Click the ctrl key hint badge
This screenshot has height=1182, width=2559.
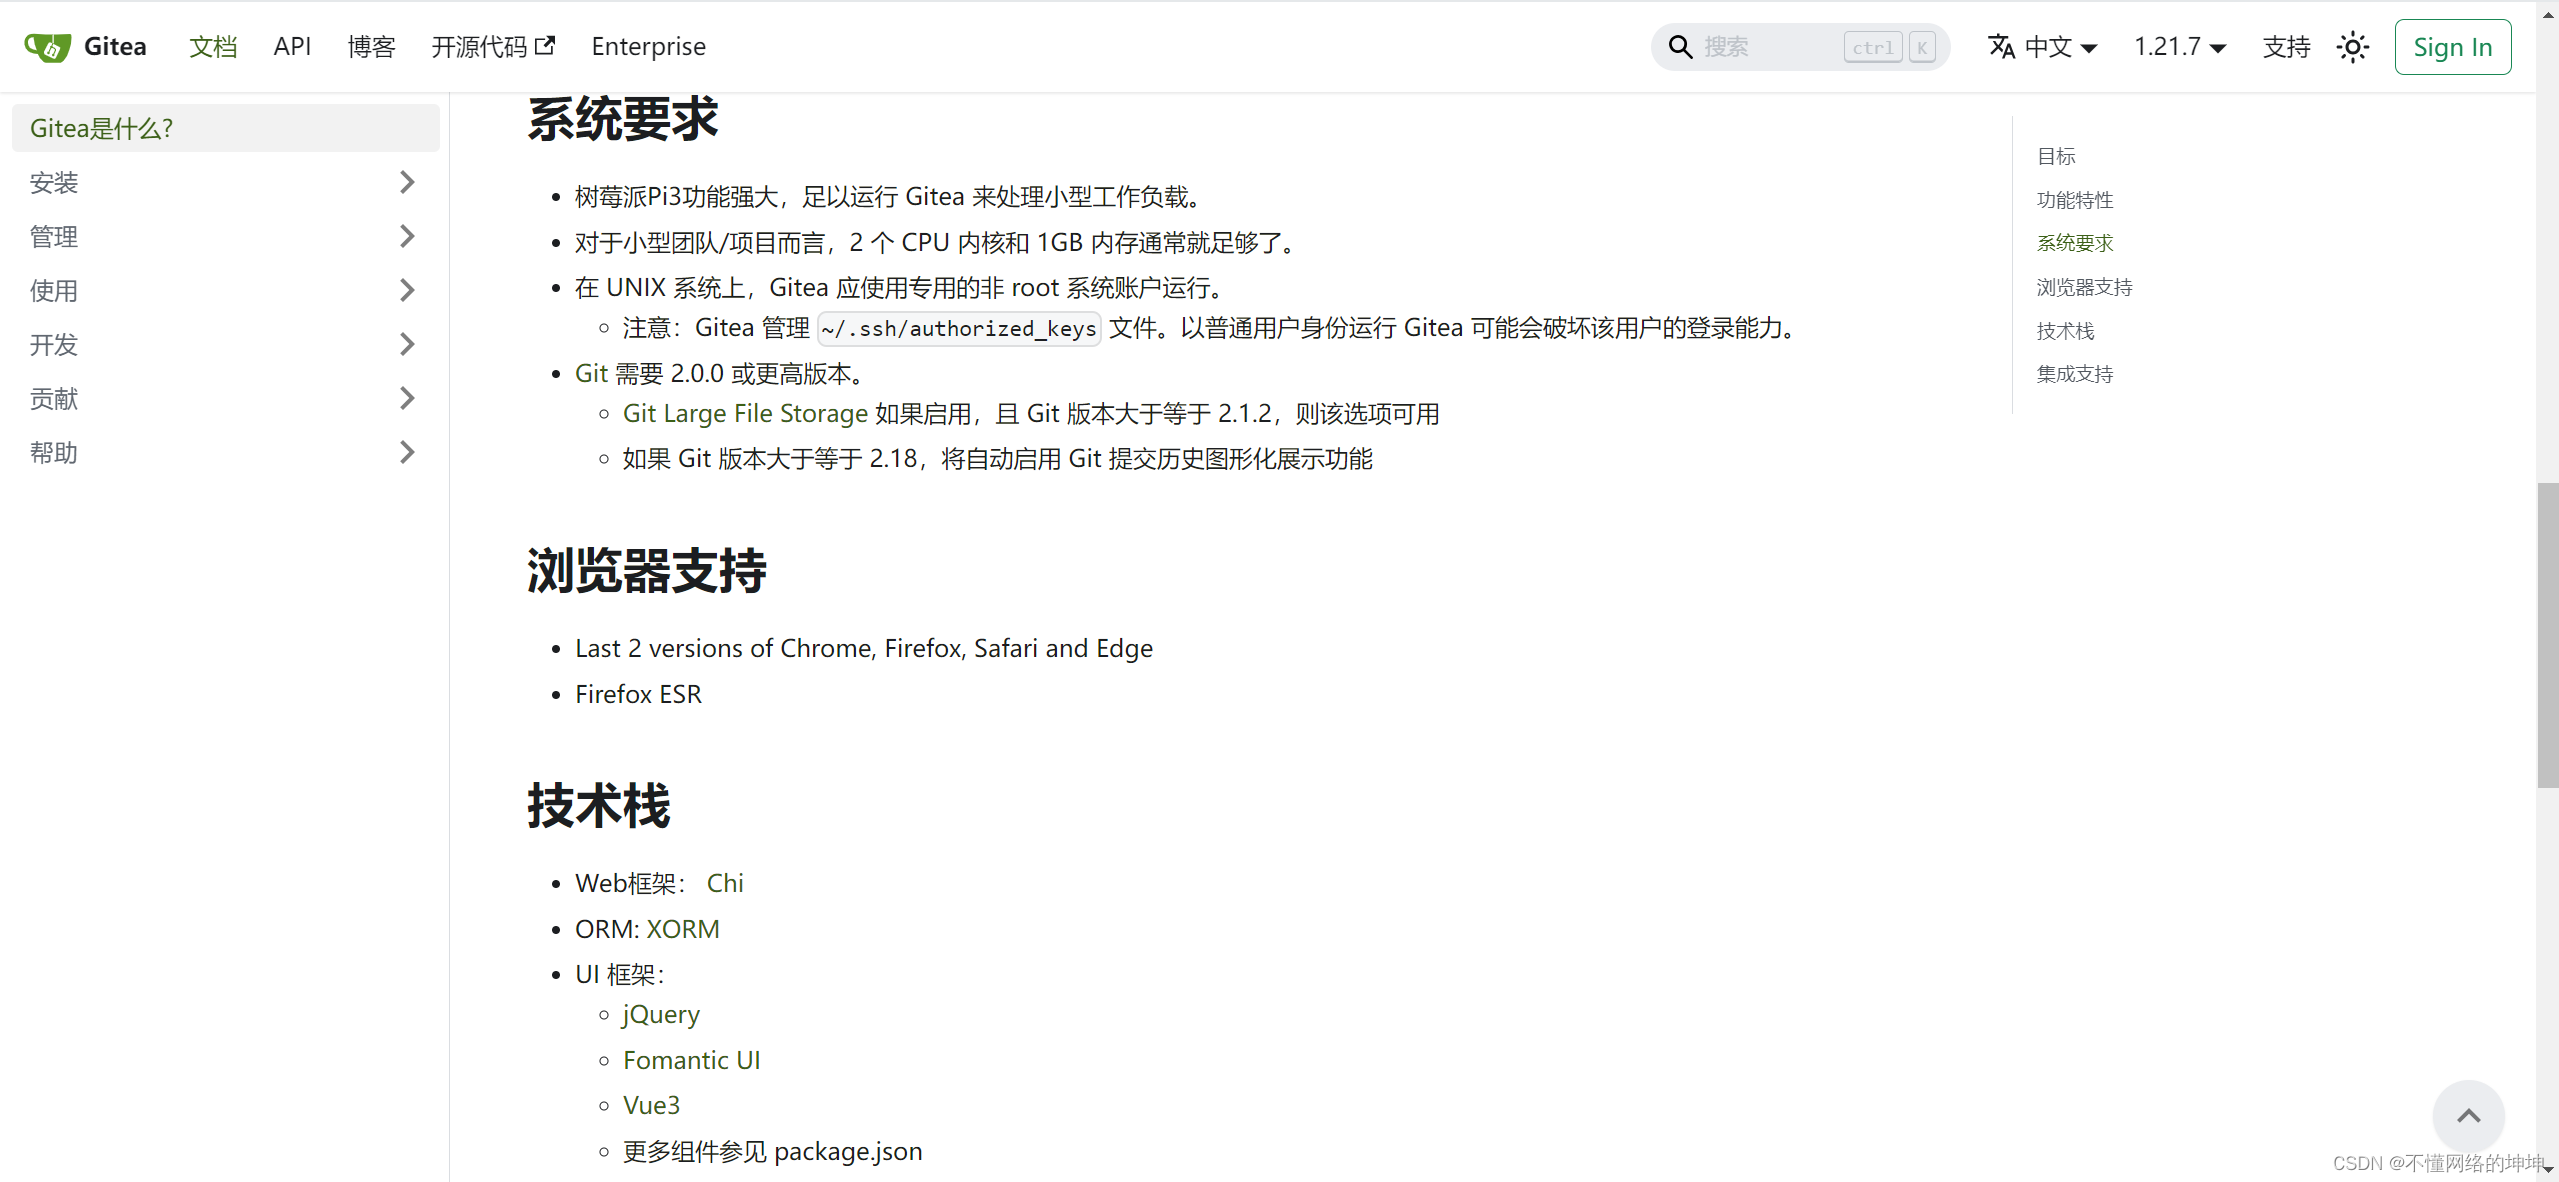(1873, 47)
